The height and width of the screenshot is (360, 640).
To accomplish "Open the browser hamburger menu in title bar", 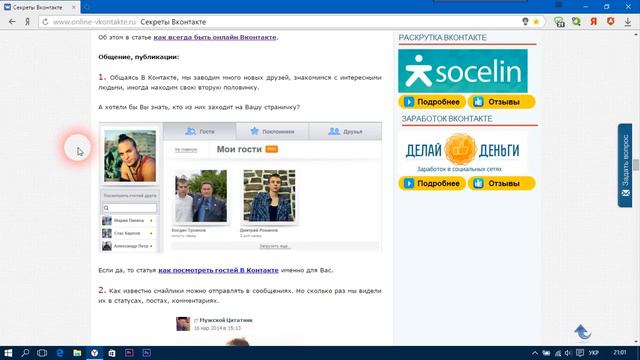I will (x=558, y=5).
